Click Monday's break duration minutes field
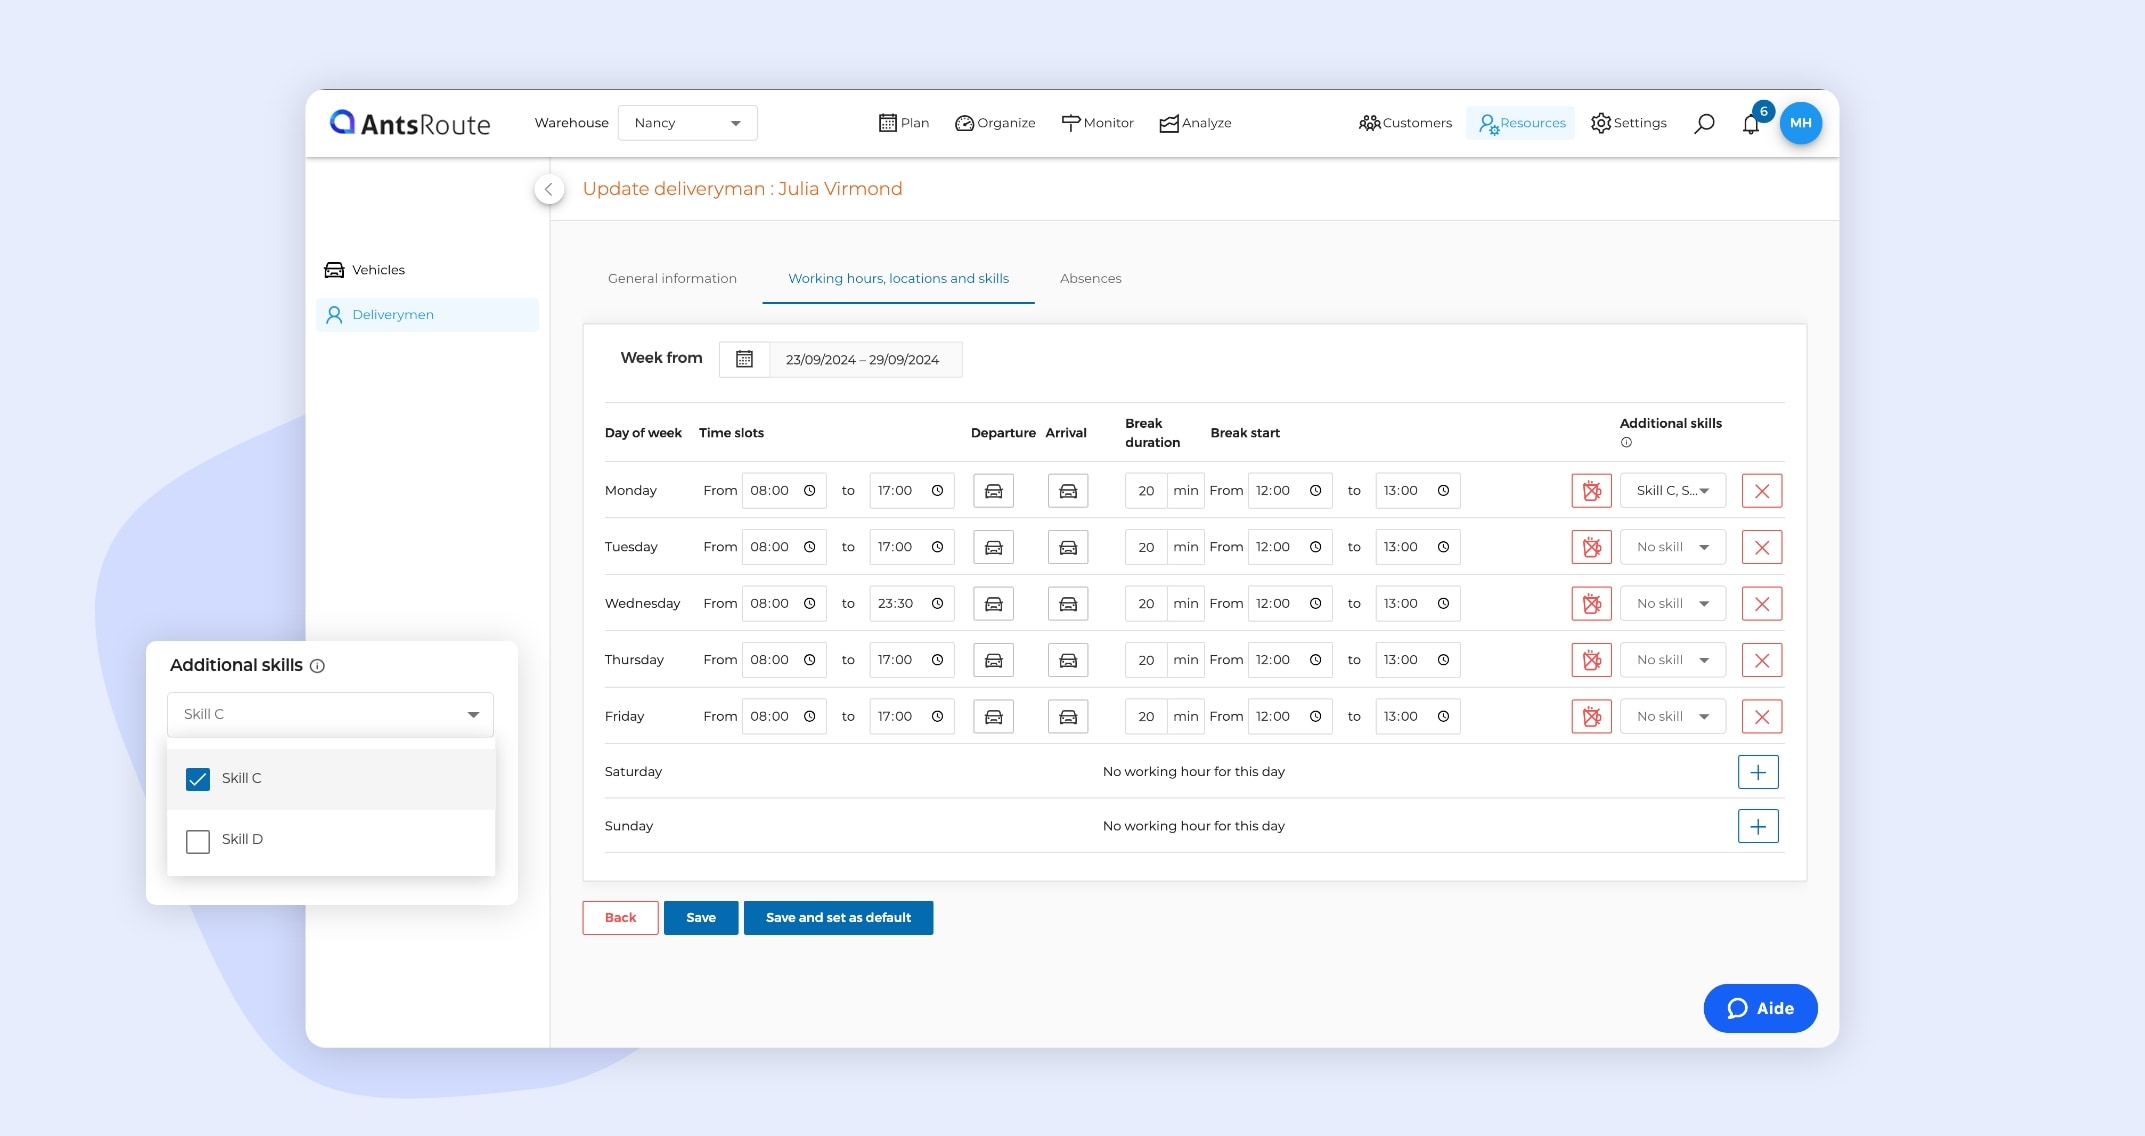This screenshot has height=1136, width=2145. [1146, 491]
